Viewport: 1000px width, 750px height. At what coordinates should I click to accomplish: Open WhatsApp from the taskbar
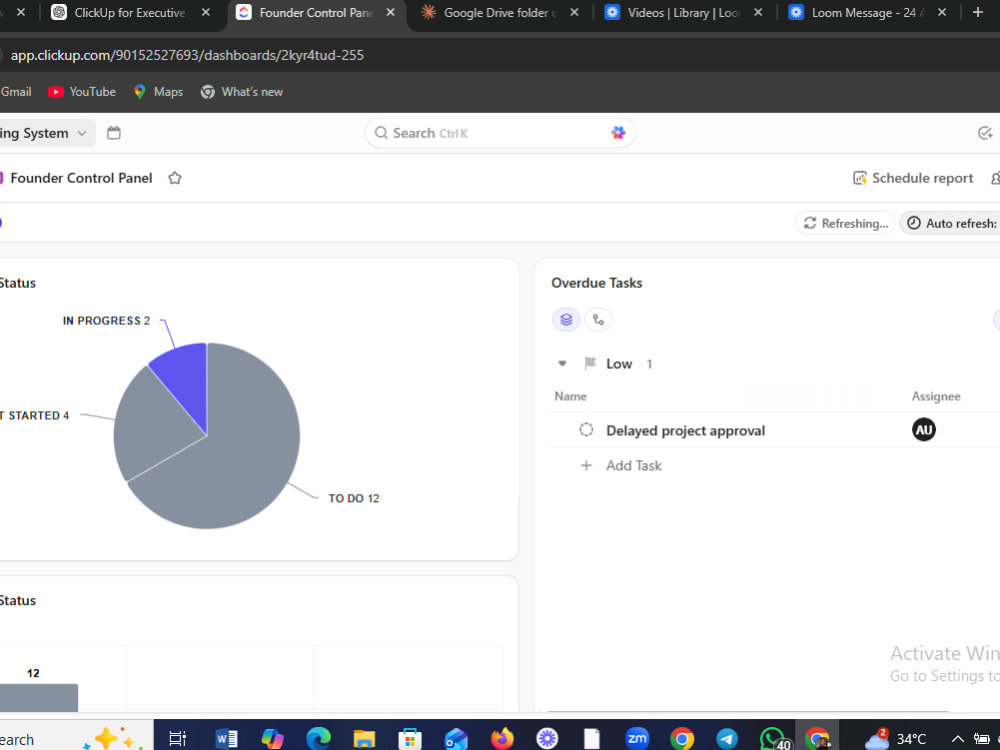click(774, 739)
